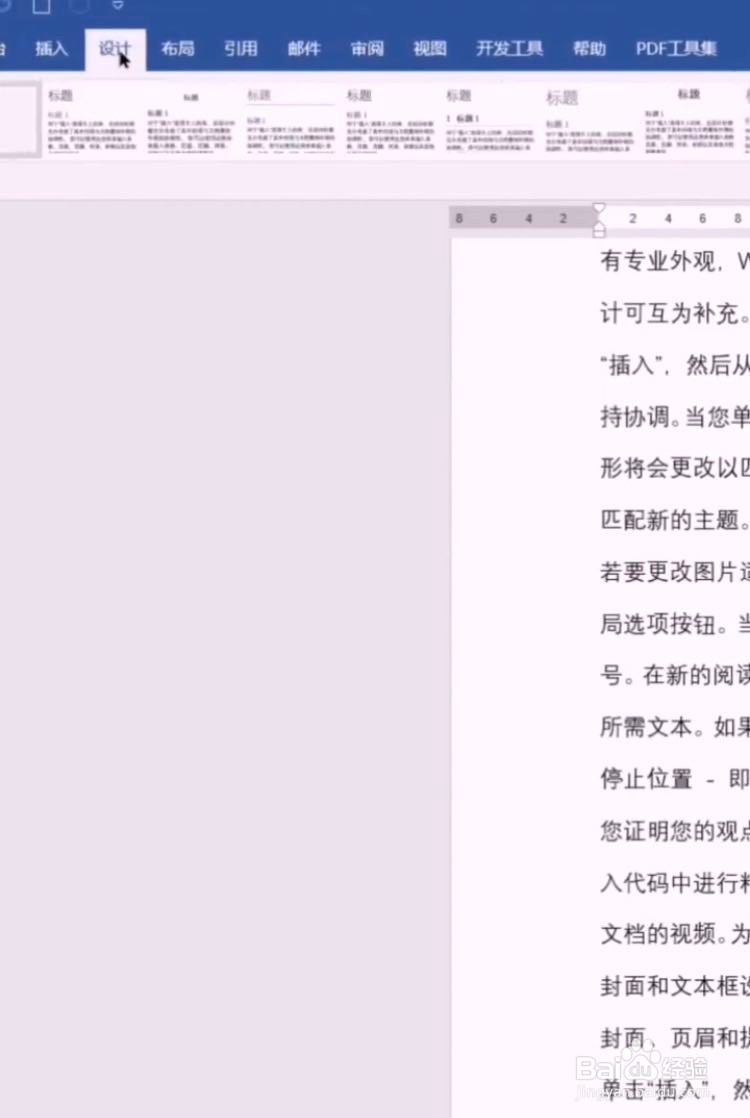Click the gray left-margin section of the horizontal ruler
Viewport: 750px width, 1118px height.
(523, 218)
